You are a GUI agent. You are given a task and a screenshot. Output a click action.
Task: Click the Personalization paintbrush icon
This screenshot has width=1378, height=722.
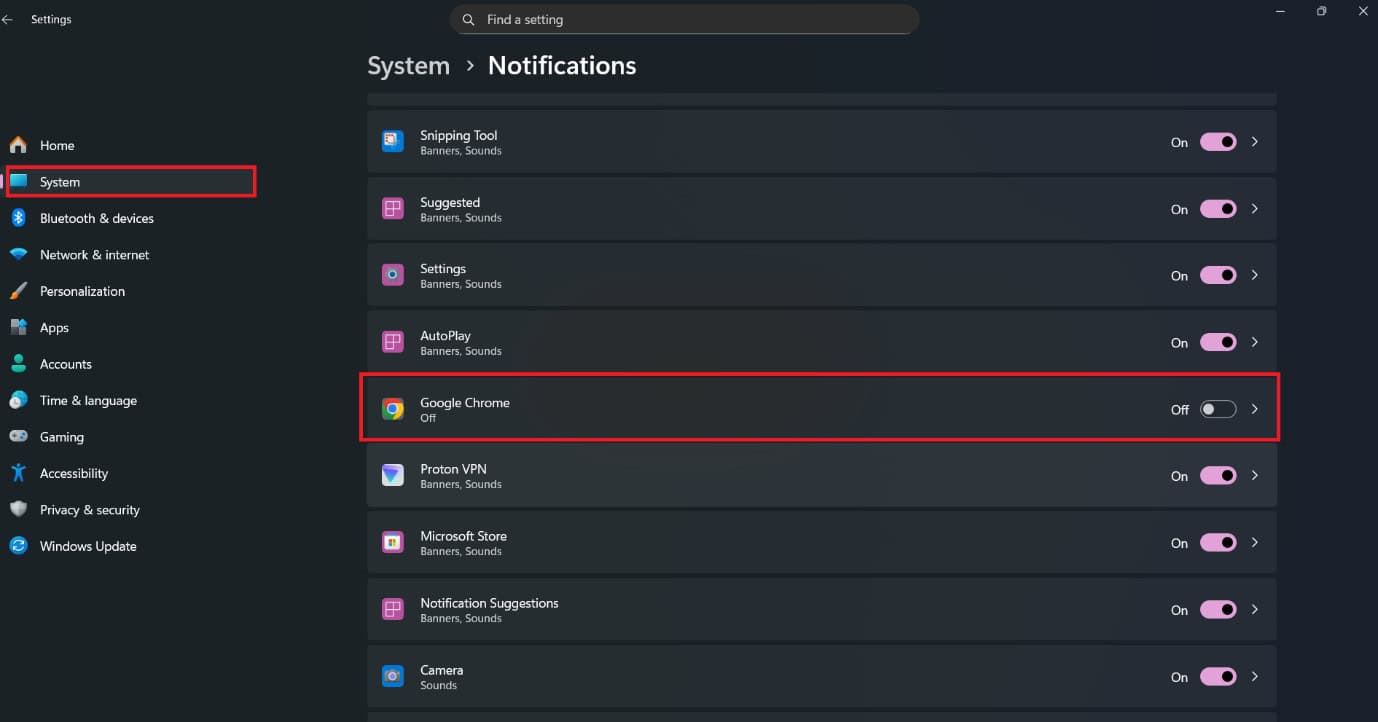[18, 291]
